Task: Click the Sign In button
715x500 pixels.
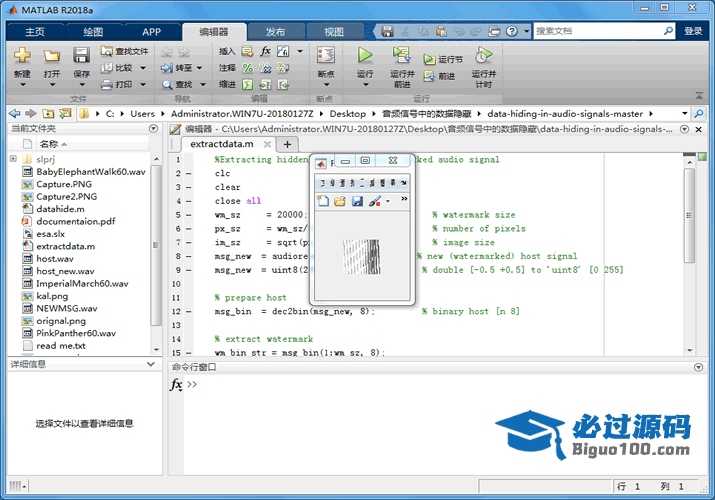Action: pos(693,31)
